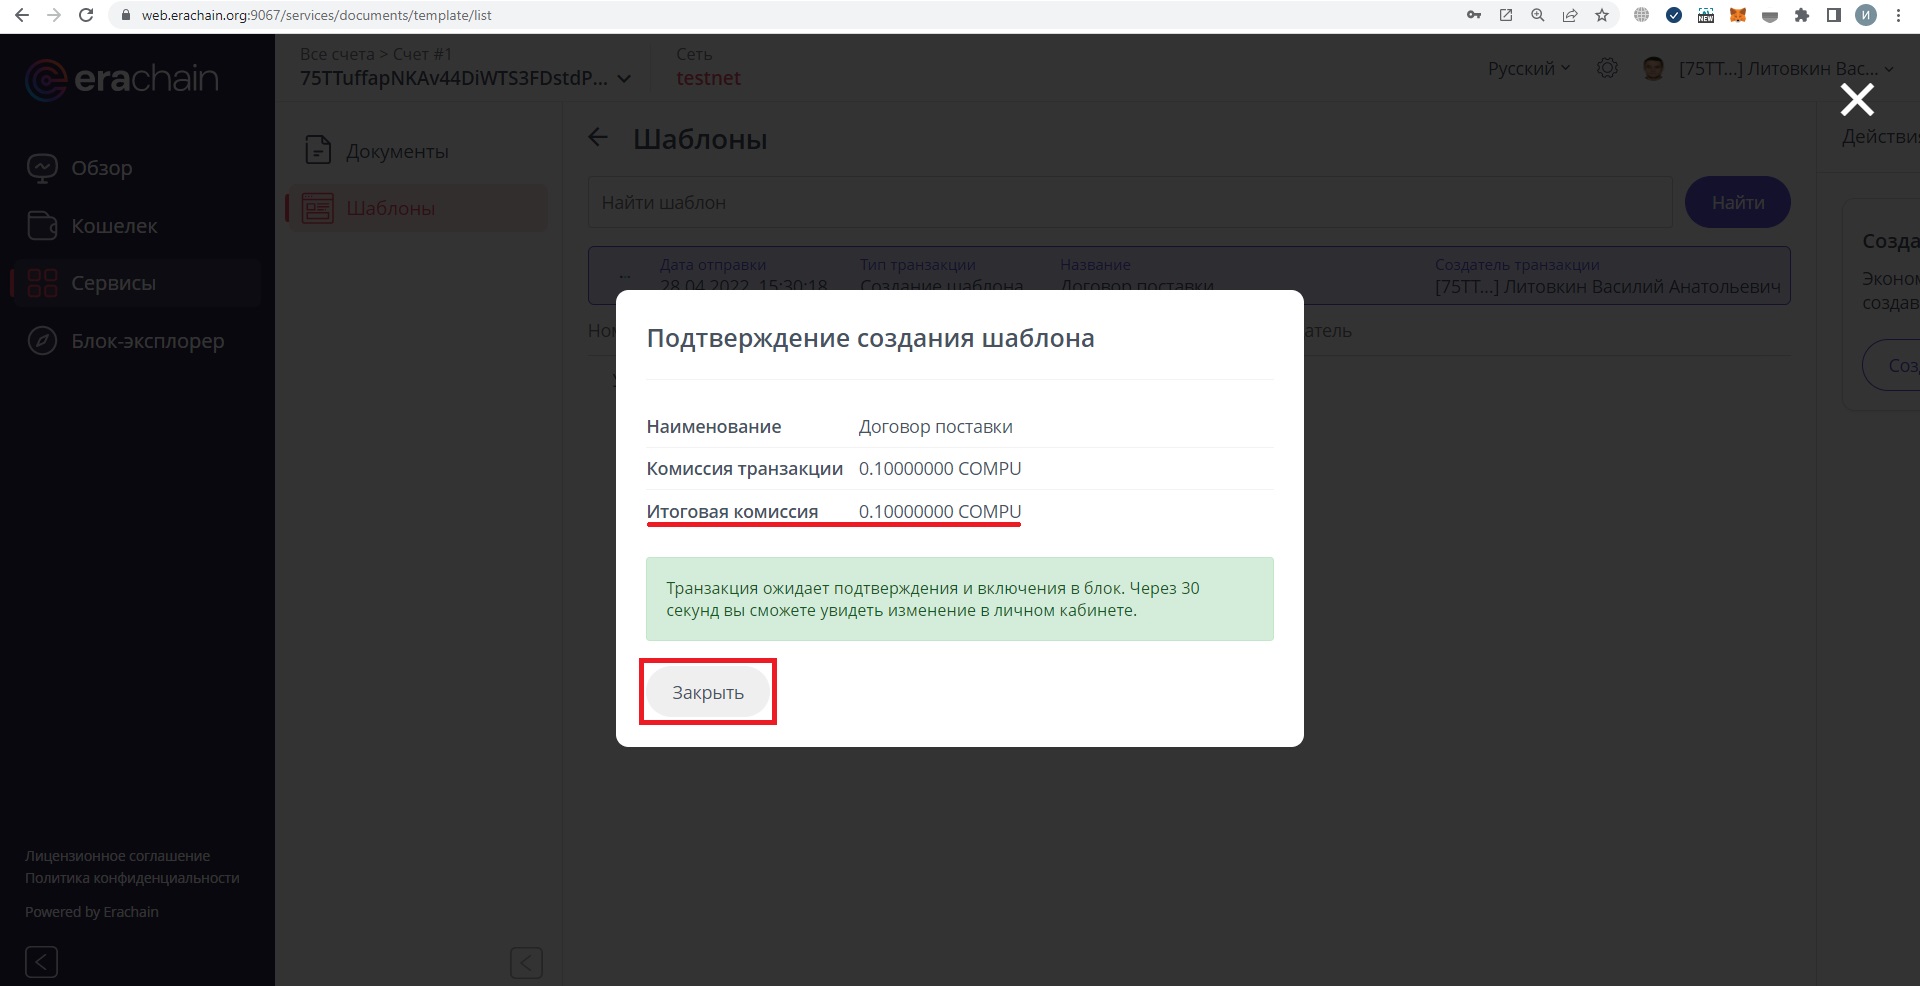1920x986 pixels.
Task: Switch to the Шаблоны tab
Action: tap(390, 208)
